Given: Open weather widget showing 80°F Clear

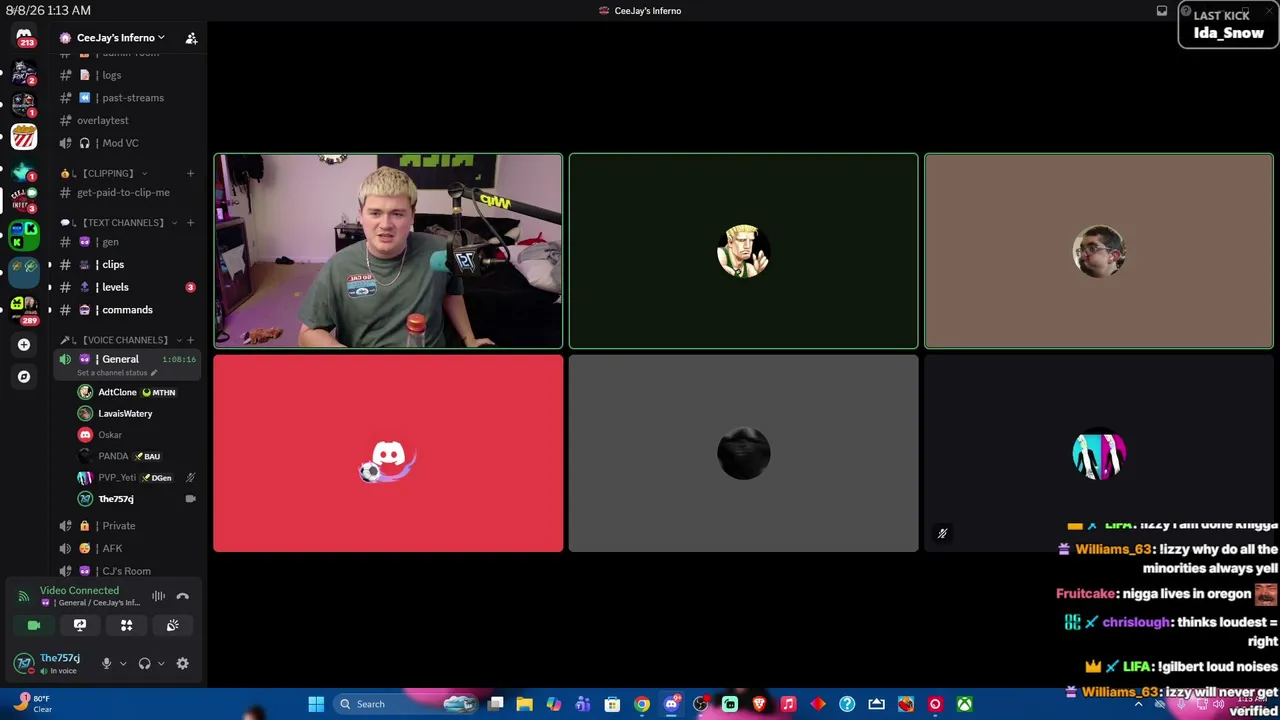Looking at the screenshot, I should pos(32,704).
